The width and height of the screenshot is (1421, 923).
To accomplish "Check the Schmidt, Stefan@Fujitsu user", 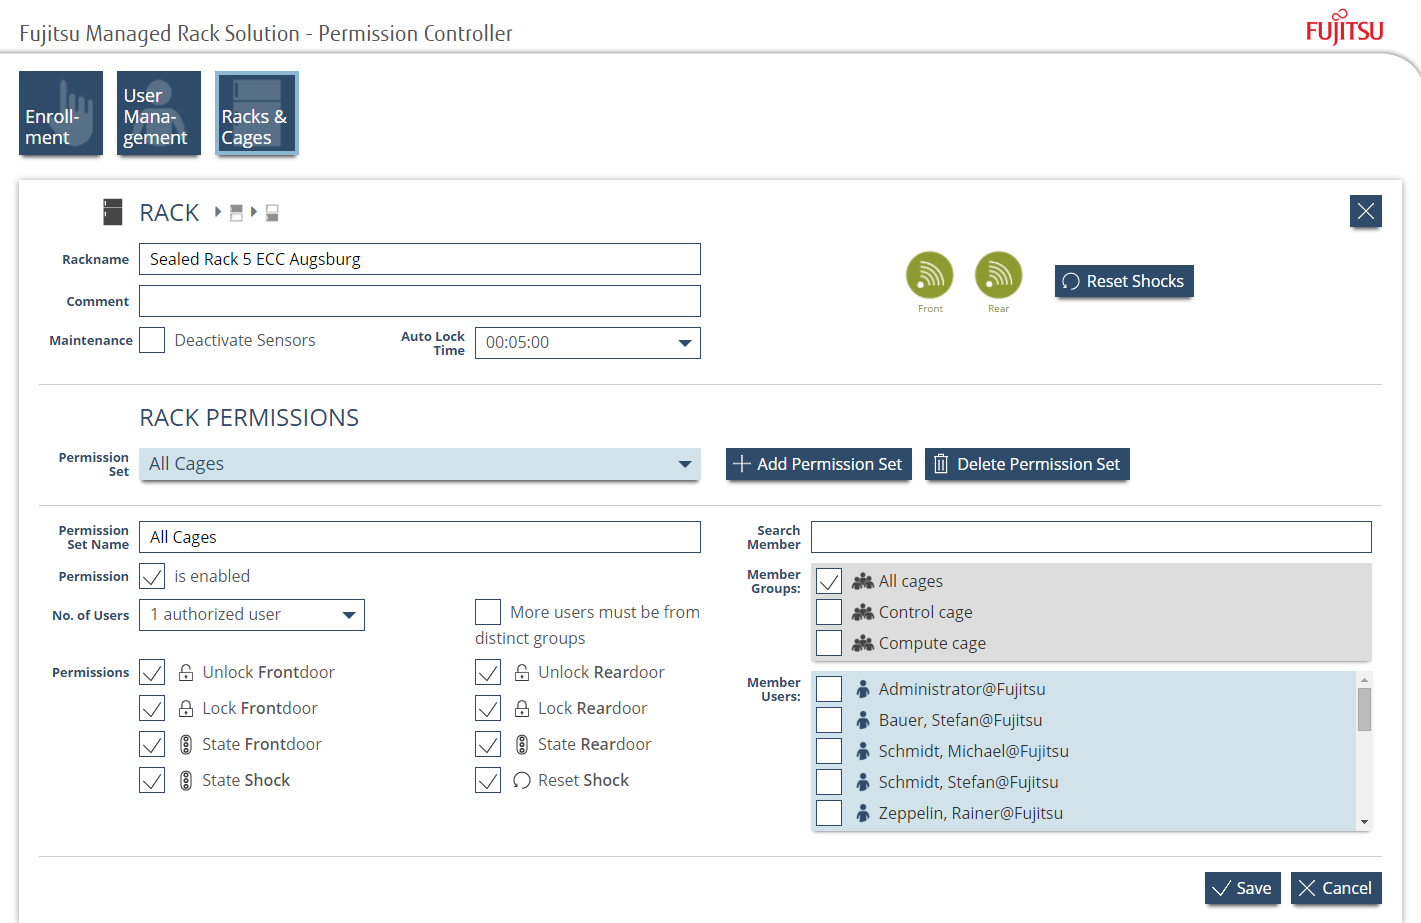I will point(829,782).
